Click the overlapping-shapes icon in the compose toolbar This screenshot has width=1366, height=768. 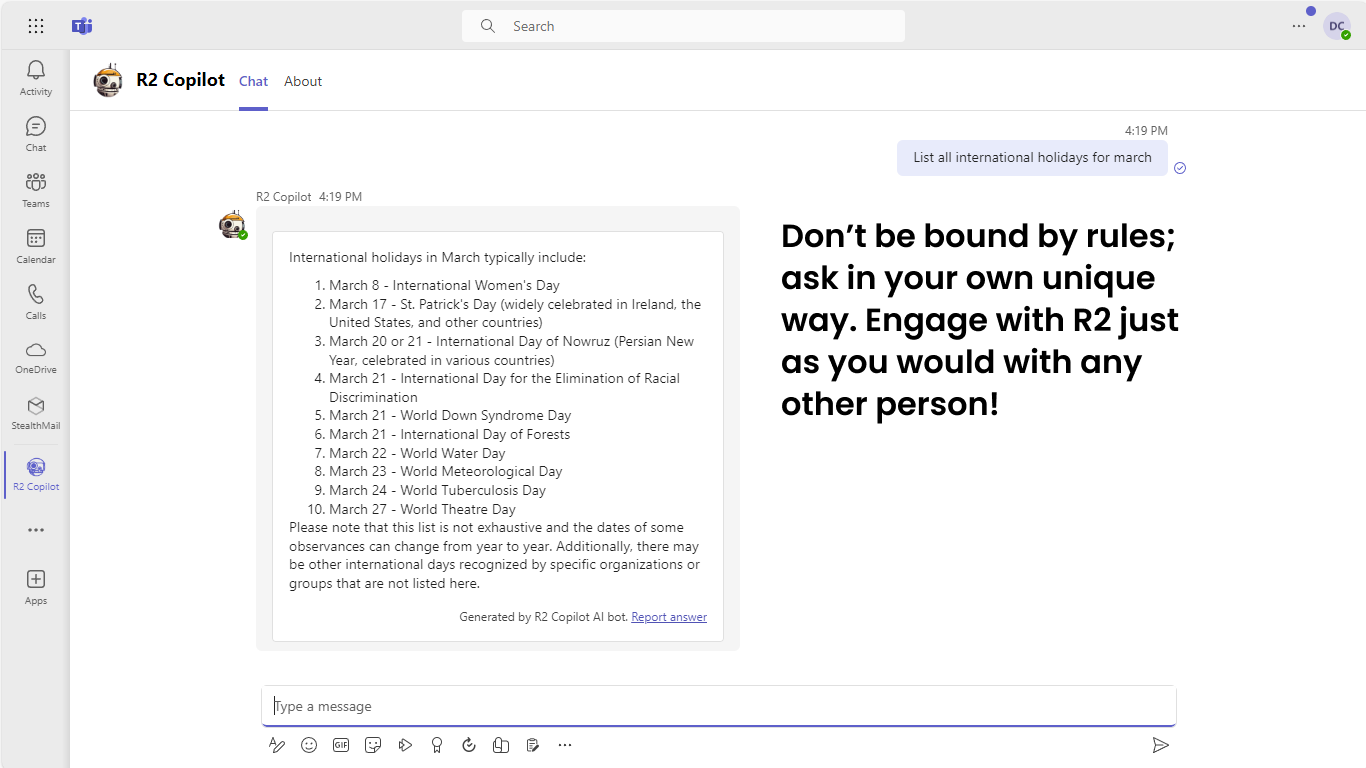(x=501, y=745)
